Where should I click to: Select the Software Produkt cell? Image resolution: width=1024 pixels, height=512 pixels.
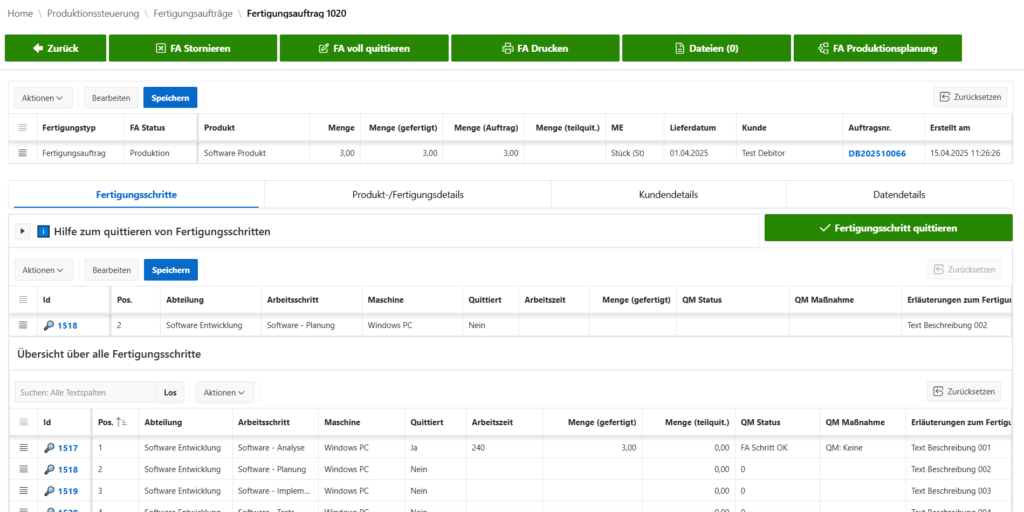[x=253, y=153]
